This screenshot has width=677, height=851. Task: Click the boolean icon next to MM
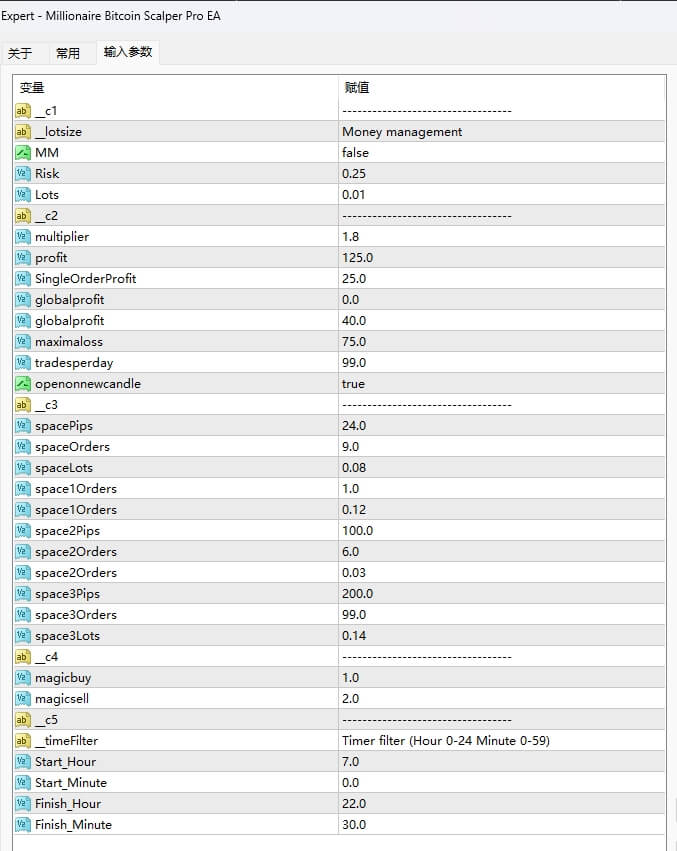pyautogui.click(x=22, y=153)
